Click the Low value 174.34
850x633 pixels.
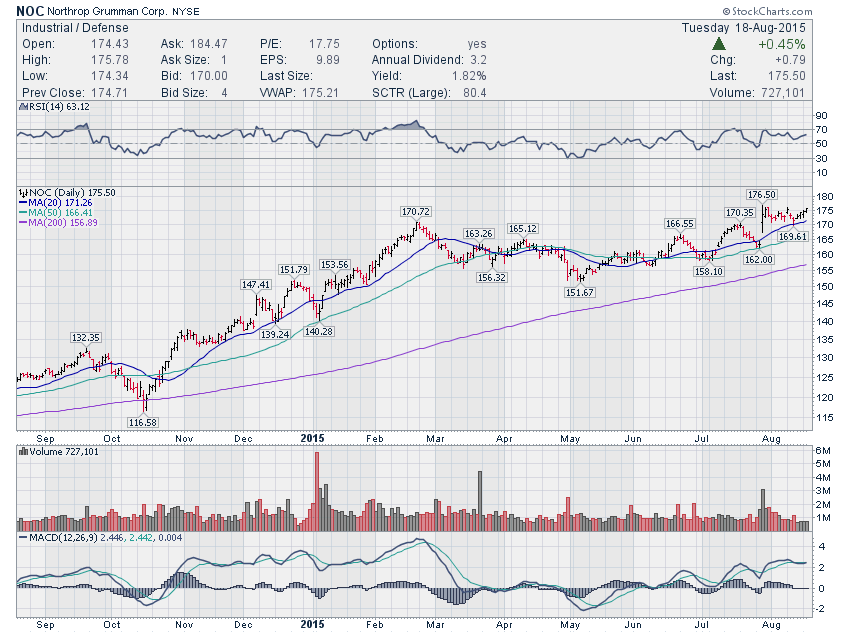click(110, 76)
